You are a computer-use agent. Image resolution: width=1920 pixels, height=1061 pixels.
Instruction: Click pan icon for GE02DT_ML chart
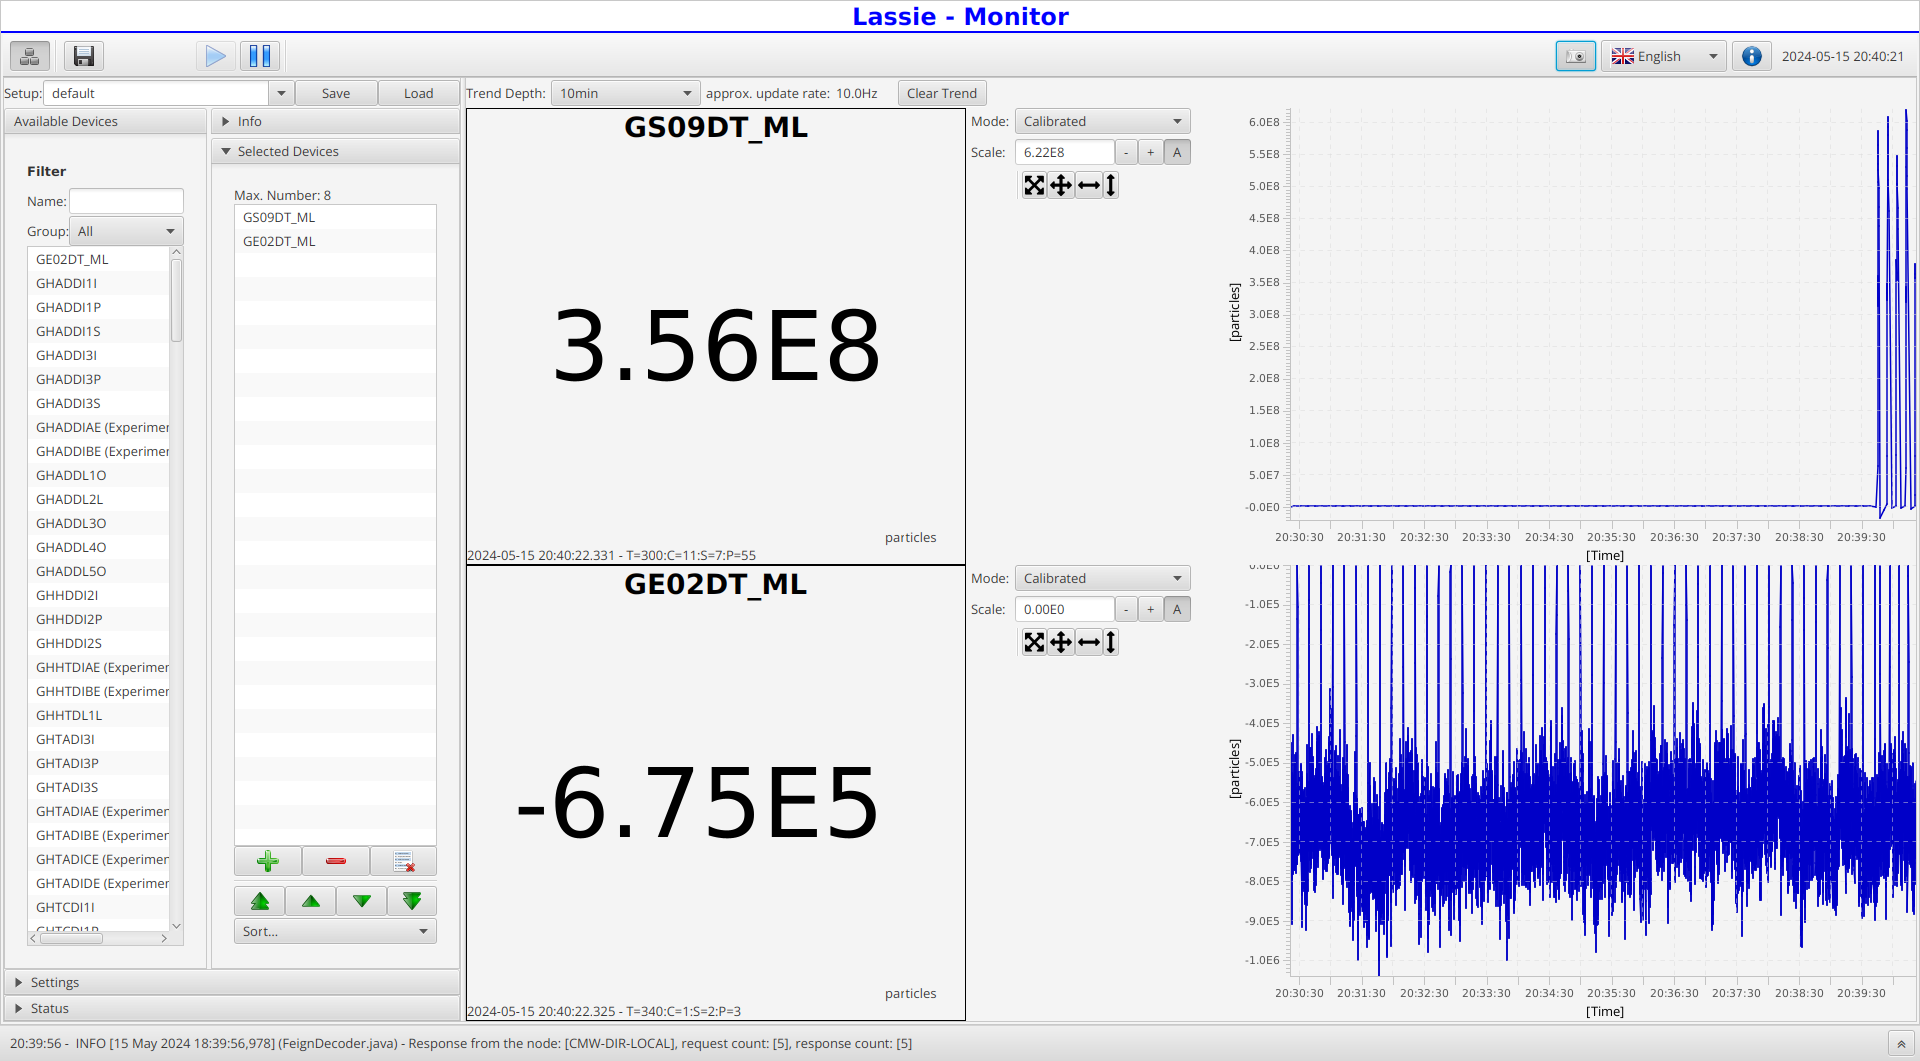point(1061,642)
